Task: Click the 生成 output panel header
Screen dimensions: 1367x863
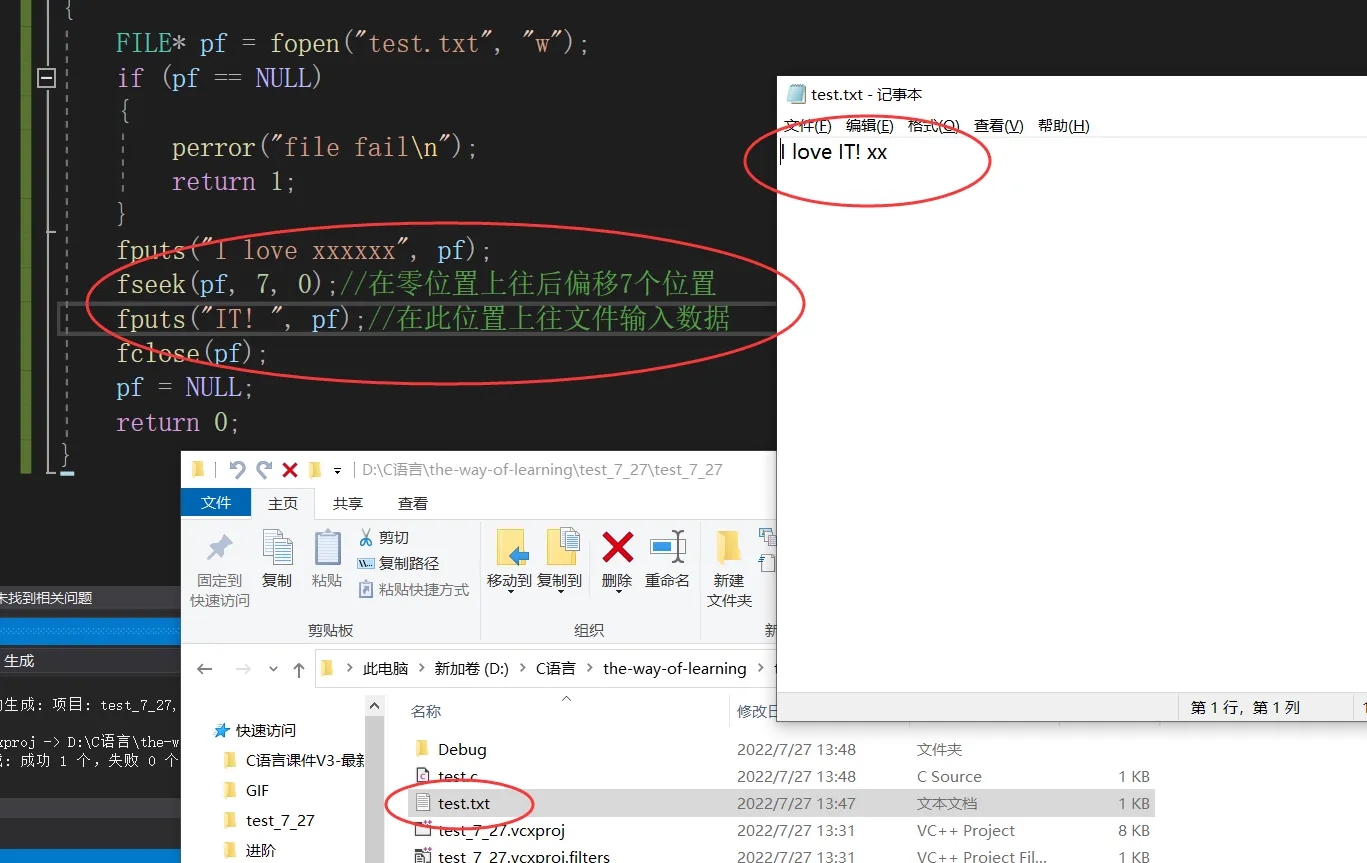Action: coord(19,661)
